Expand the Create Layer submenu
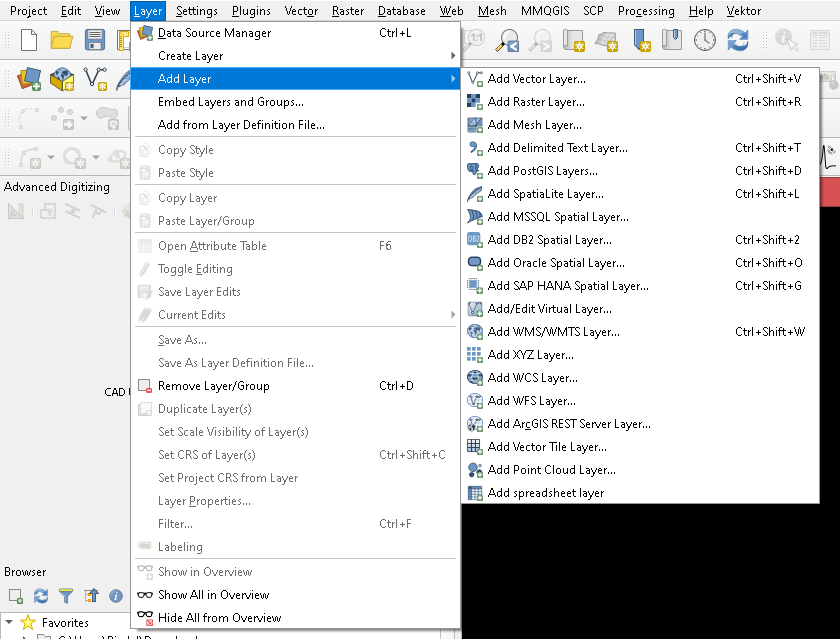The height and width of the screenshot is (639, 840). [295, 56]
